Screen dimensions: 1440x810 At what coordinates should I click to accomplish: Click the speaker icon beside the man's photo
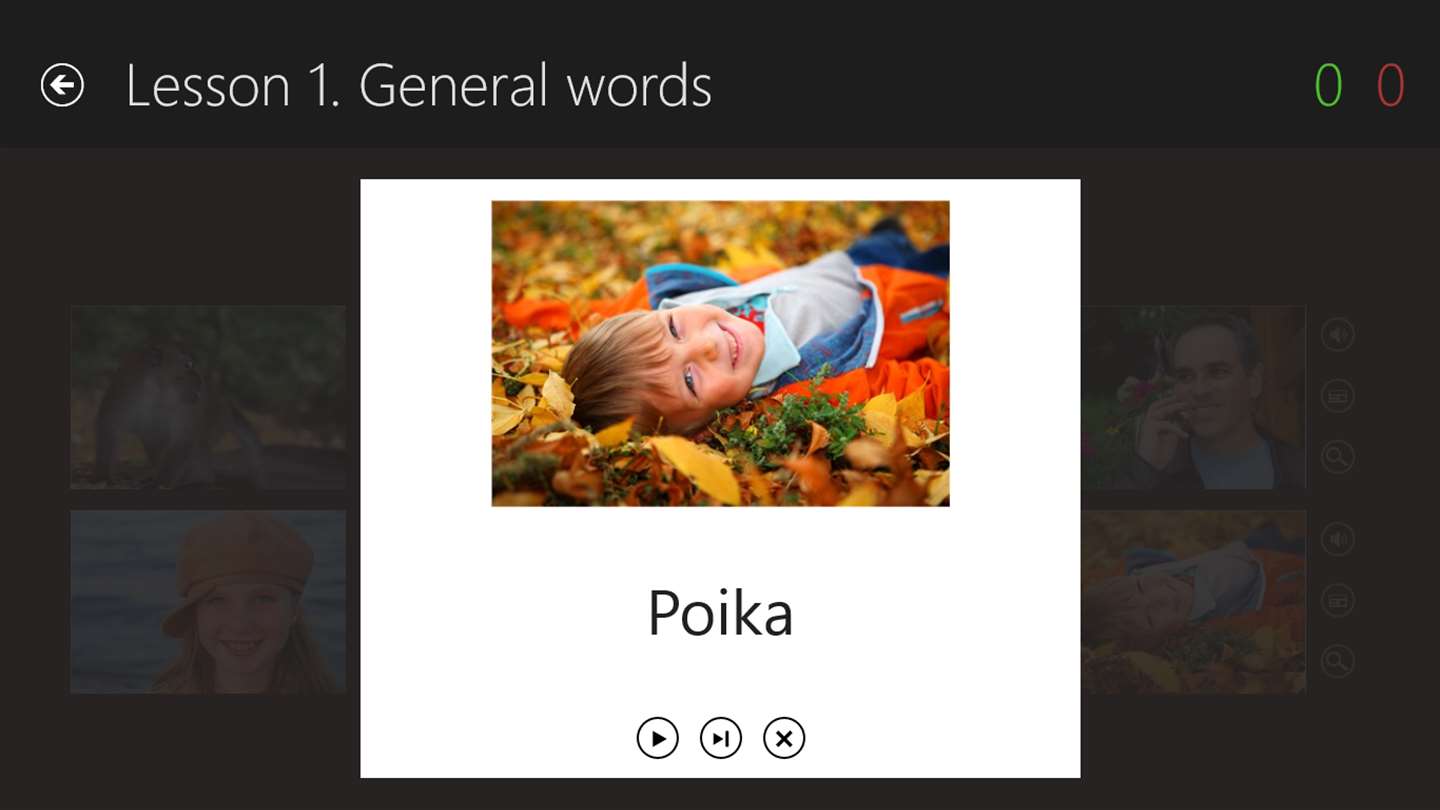coord(1337,335)
